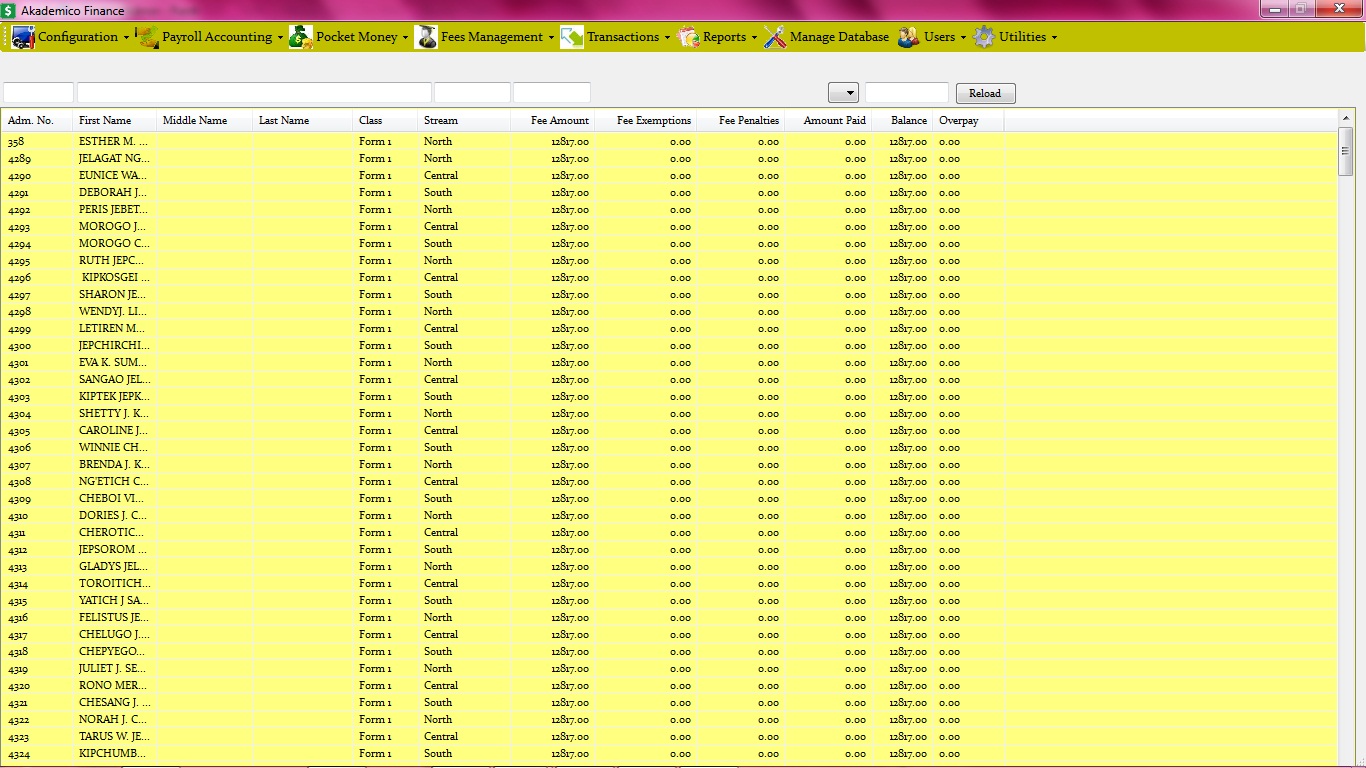Click the Fees Management graduate icon

coord(426,37)
